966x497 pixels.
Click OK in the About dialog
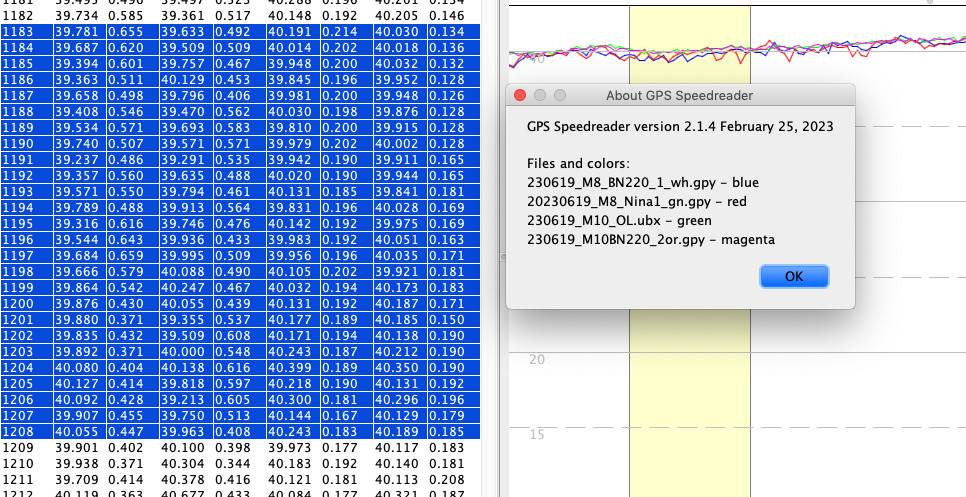point(793,276)
